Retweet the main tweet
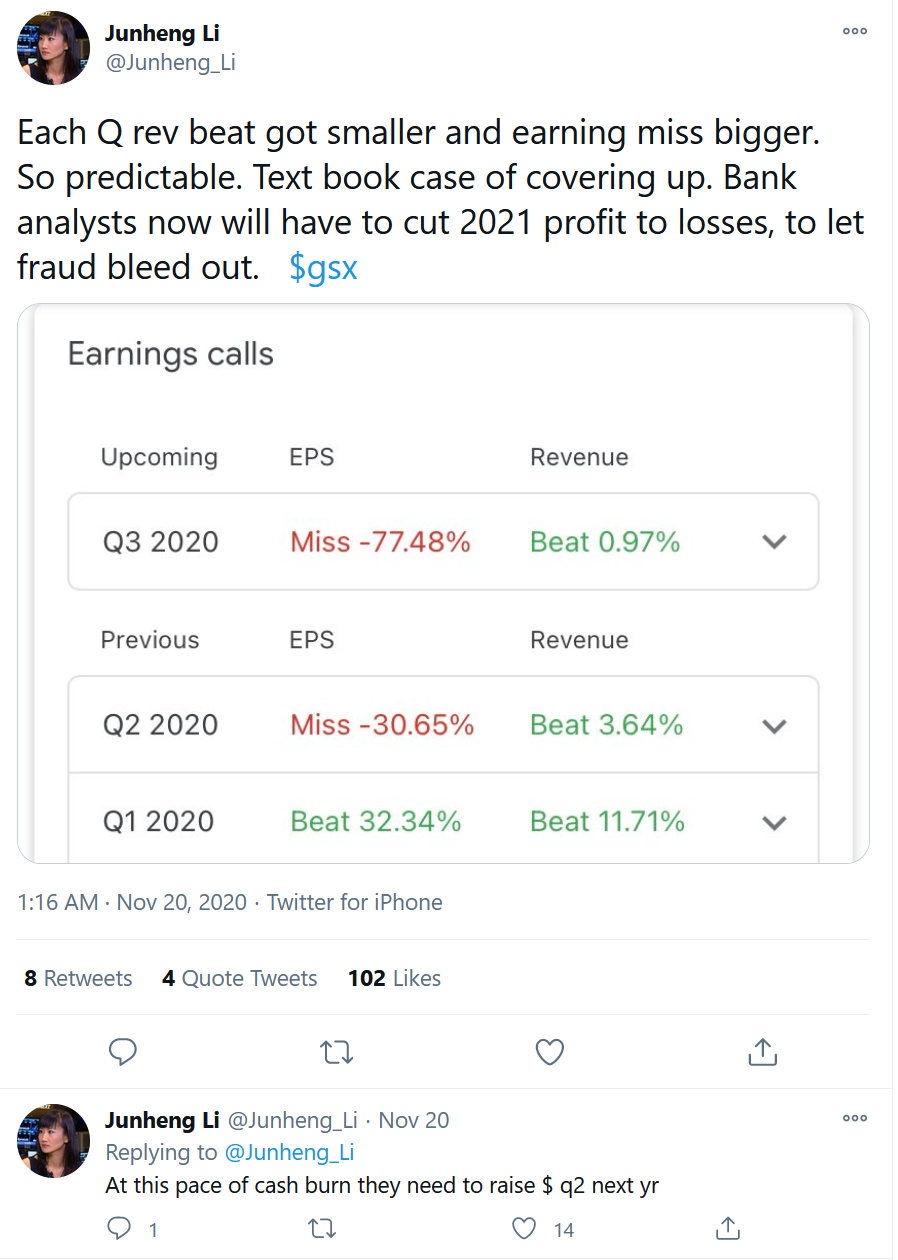 coord(336,1051)
